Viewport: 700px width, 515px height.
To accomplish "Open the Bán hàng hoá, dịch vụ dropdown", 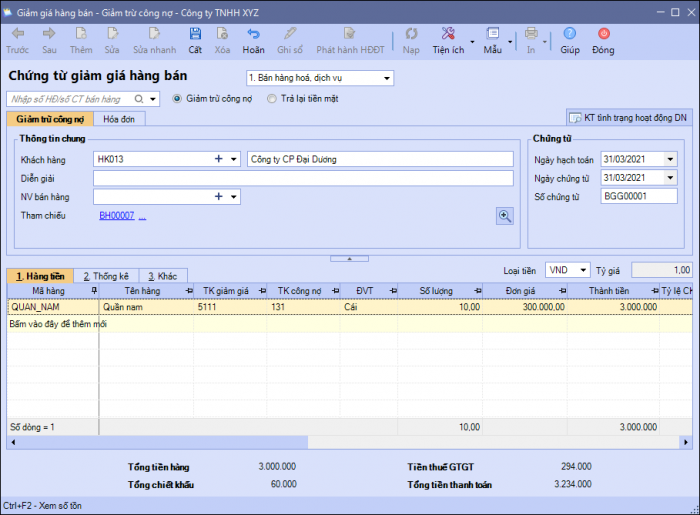I will [387, 78].
